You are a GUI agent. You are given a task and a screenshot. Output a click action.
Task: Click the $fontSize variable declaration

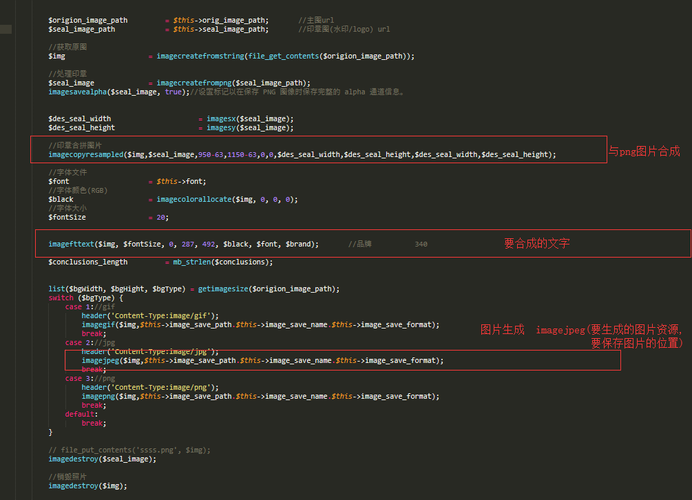point(67,217)
